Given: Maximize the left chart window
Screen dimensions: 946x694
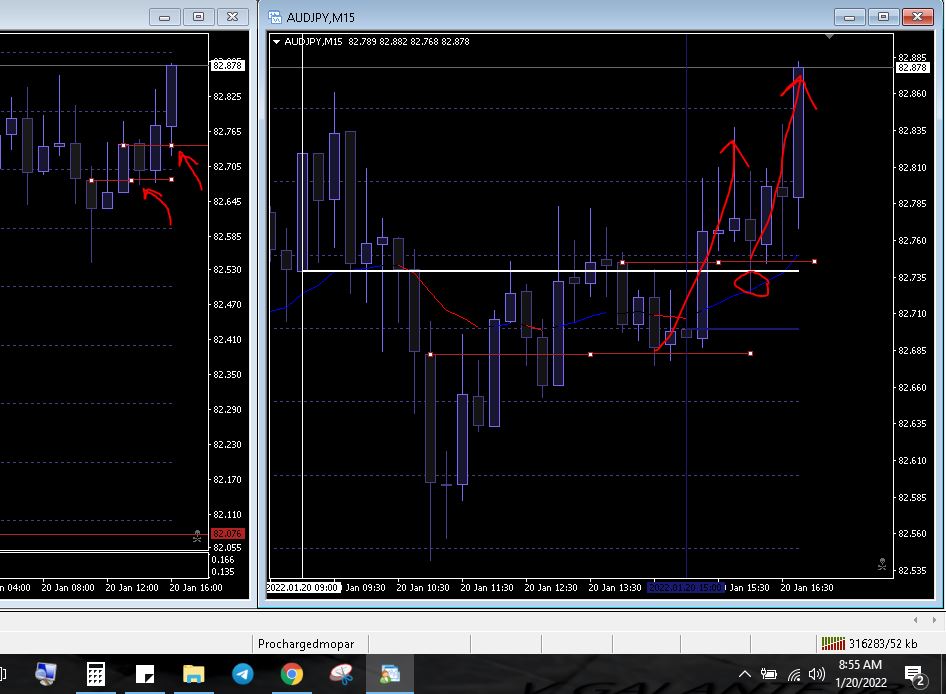Looking at the screenshot, I should (198, 17).
